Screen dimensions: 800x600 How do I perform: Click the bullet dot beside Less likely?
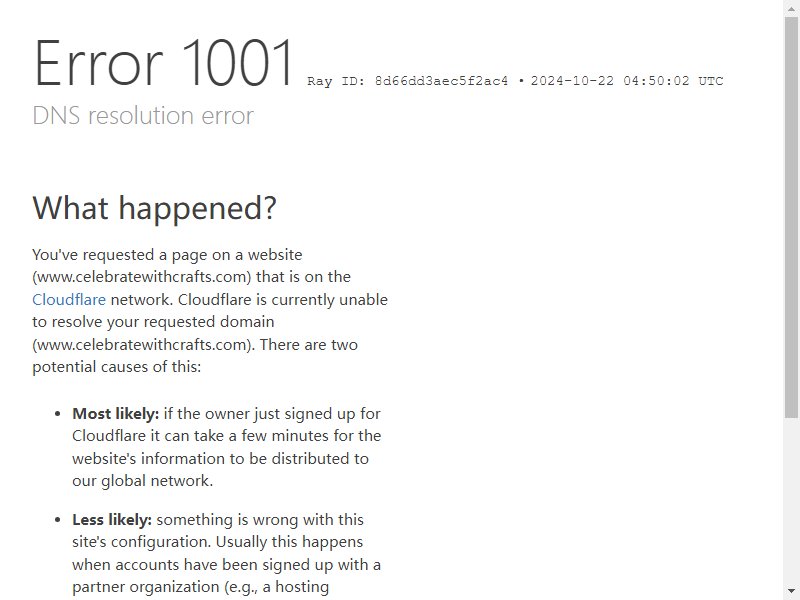tap(58, 520)
